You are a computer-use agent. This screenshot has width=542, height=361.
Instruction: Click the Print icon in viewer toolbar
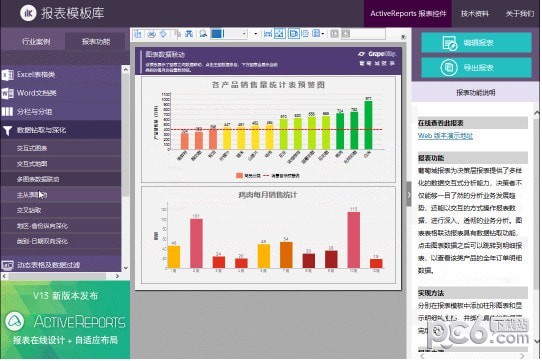point(151,34)
